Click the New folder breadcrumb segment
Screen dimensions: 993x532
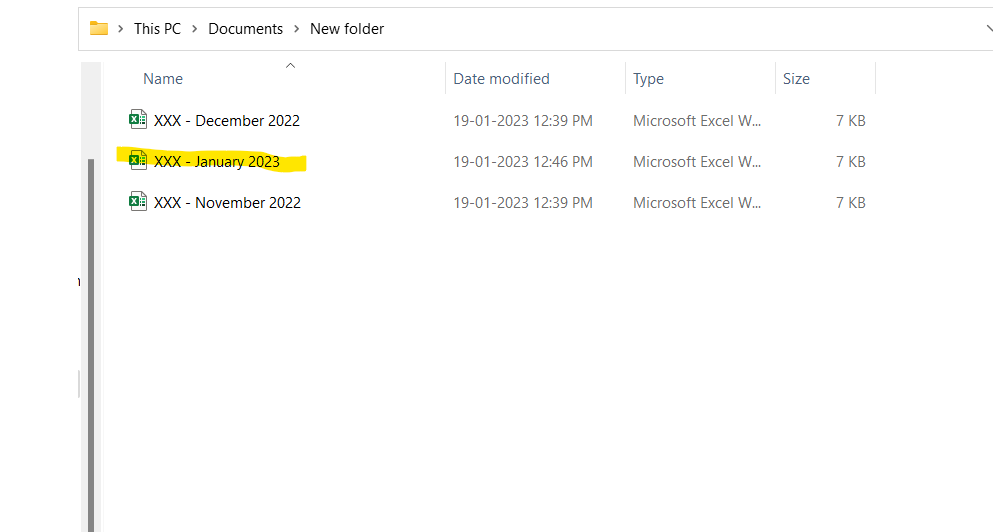347,29
